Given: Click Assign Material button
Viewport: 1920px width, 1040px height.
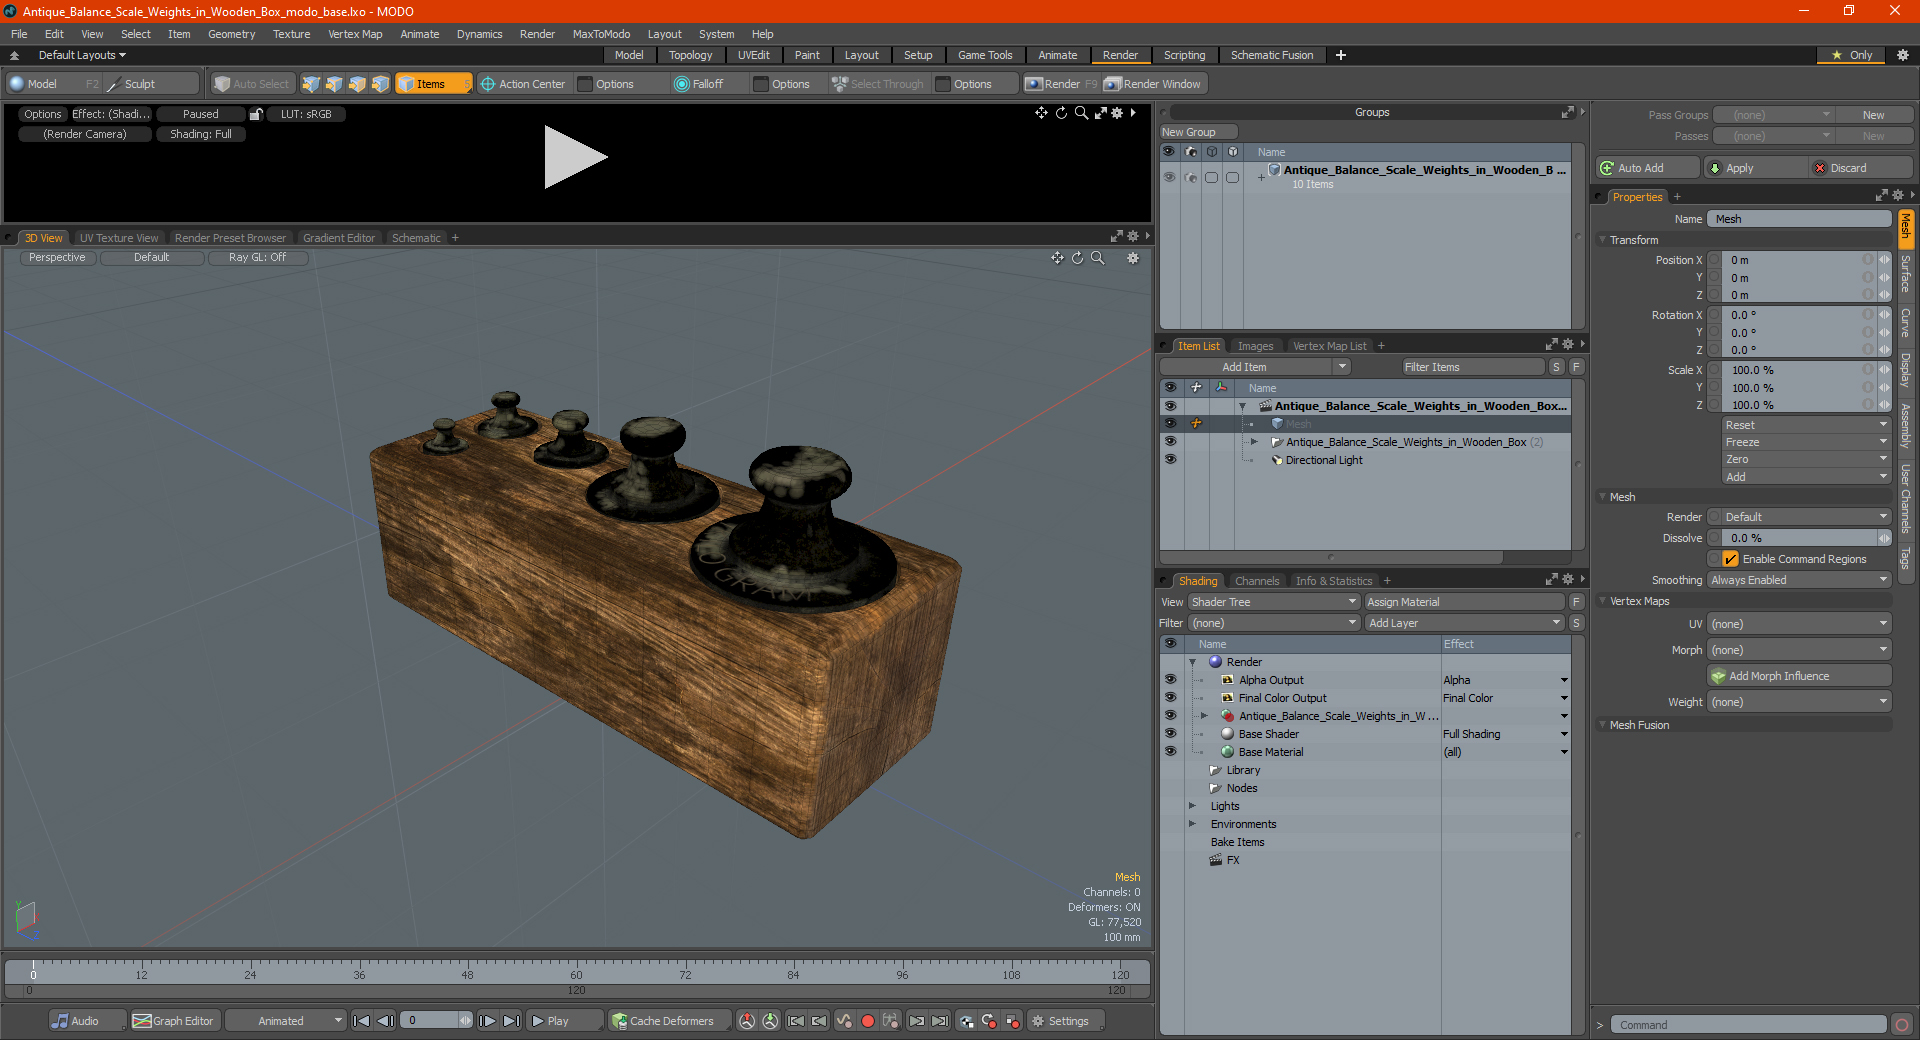Looking at the screenshot, I should click(1464, 602).
